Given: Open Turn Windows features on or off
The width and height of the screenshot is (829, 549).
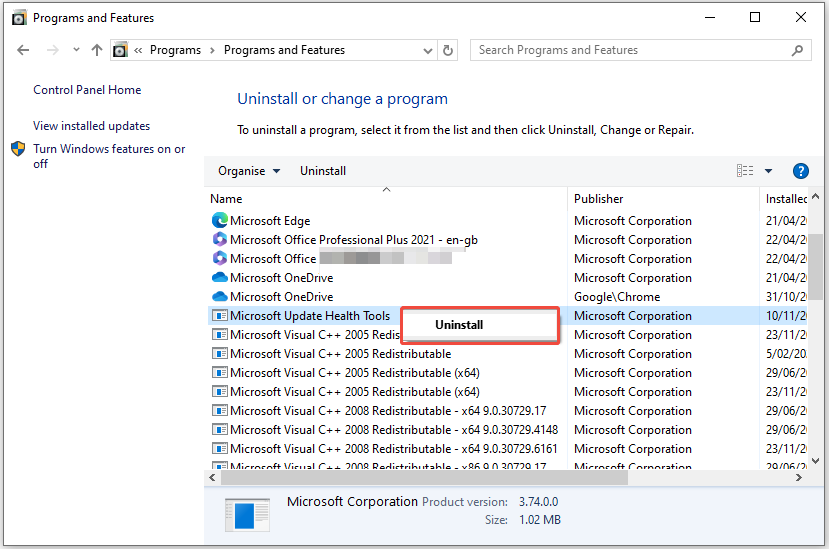Looking at the screenshot, I should (x=109, y=156).
